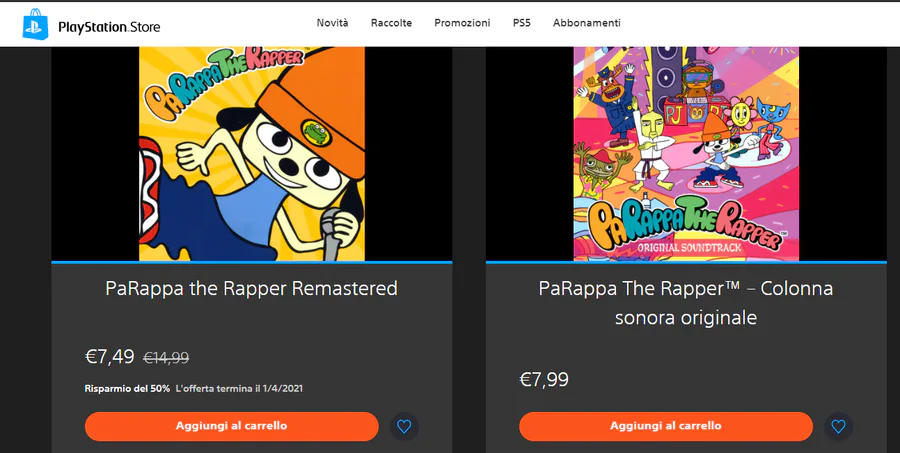Open the Original Soundtrack cover image
Image resolution: width=900 pixels, height=453 pixels.
tap(686, 153)
